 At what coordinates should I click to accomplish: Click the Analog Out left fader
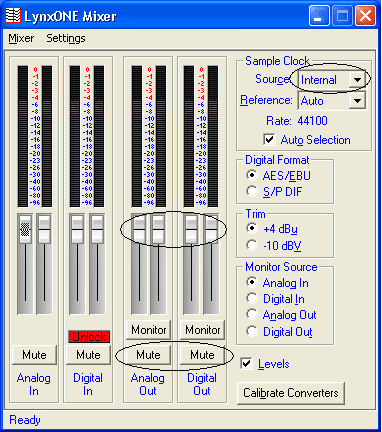tap(139, 229)
